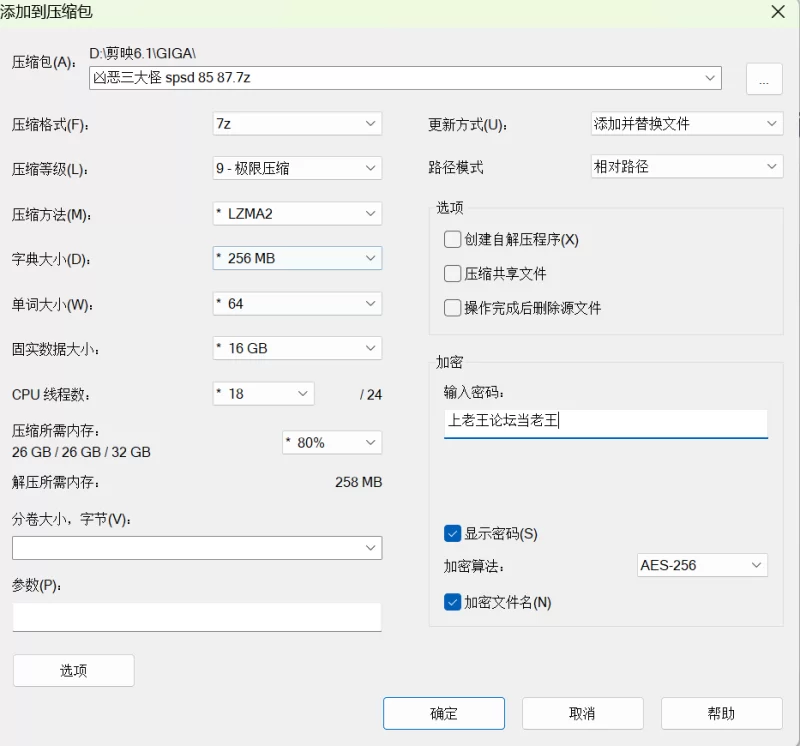Click the 确定 (OK) button
This screenshot has height=746, width=800.
pyautogui.click(x=443, y=714)
